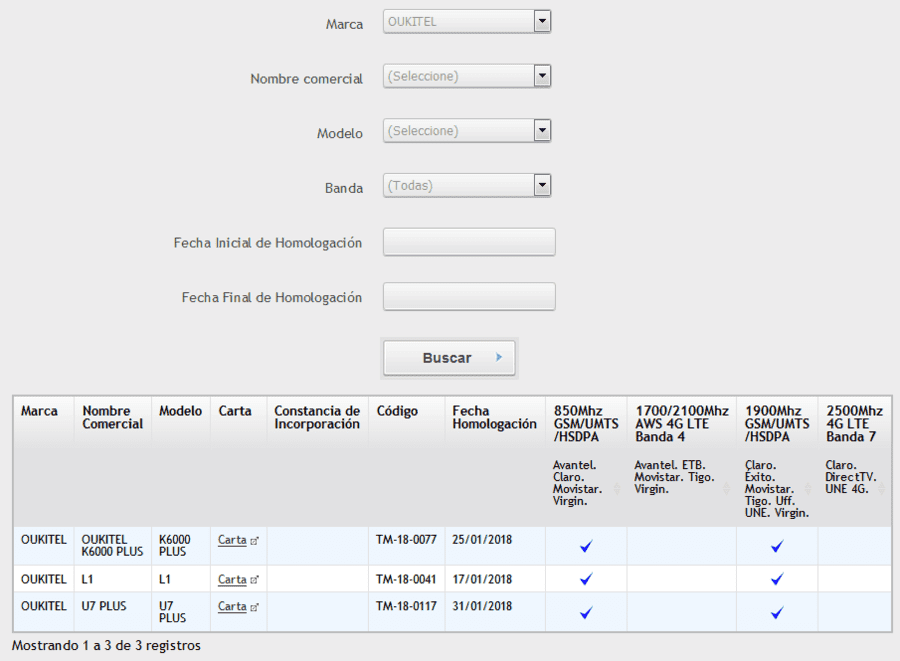Screen dimensions: 900x661
Task: Click the 850Mhz checkmark for K6000 PLUS
Action: pos(586,546)
